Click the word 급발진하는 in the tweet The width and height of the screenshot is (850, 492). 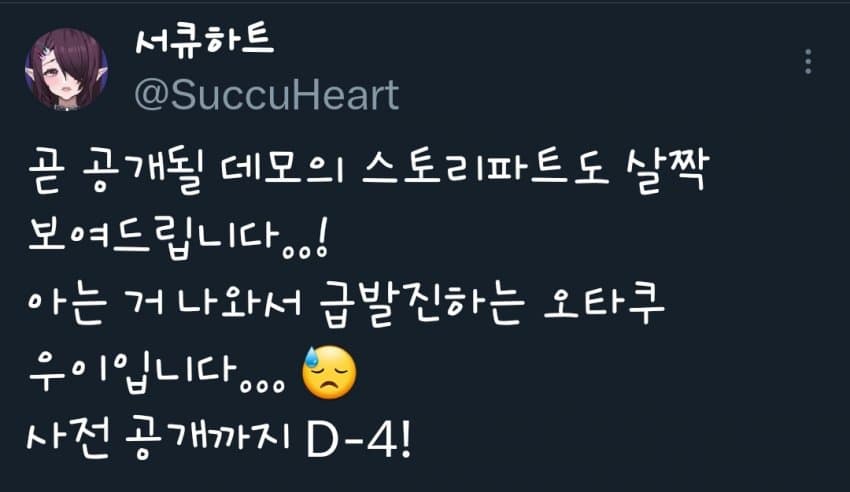click(422, 306)
